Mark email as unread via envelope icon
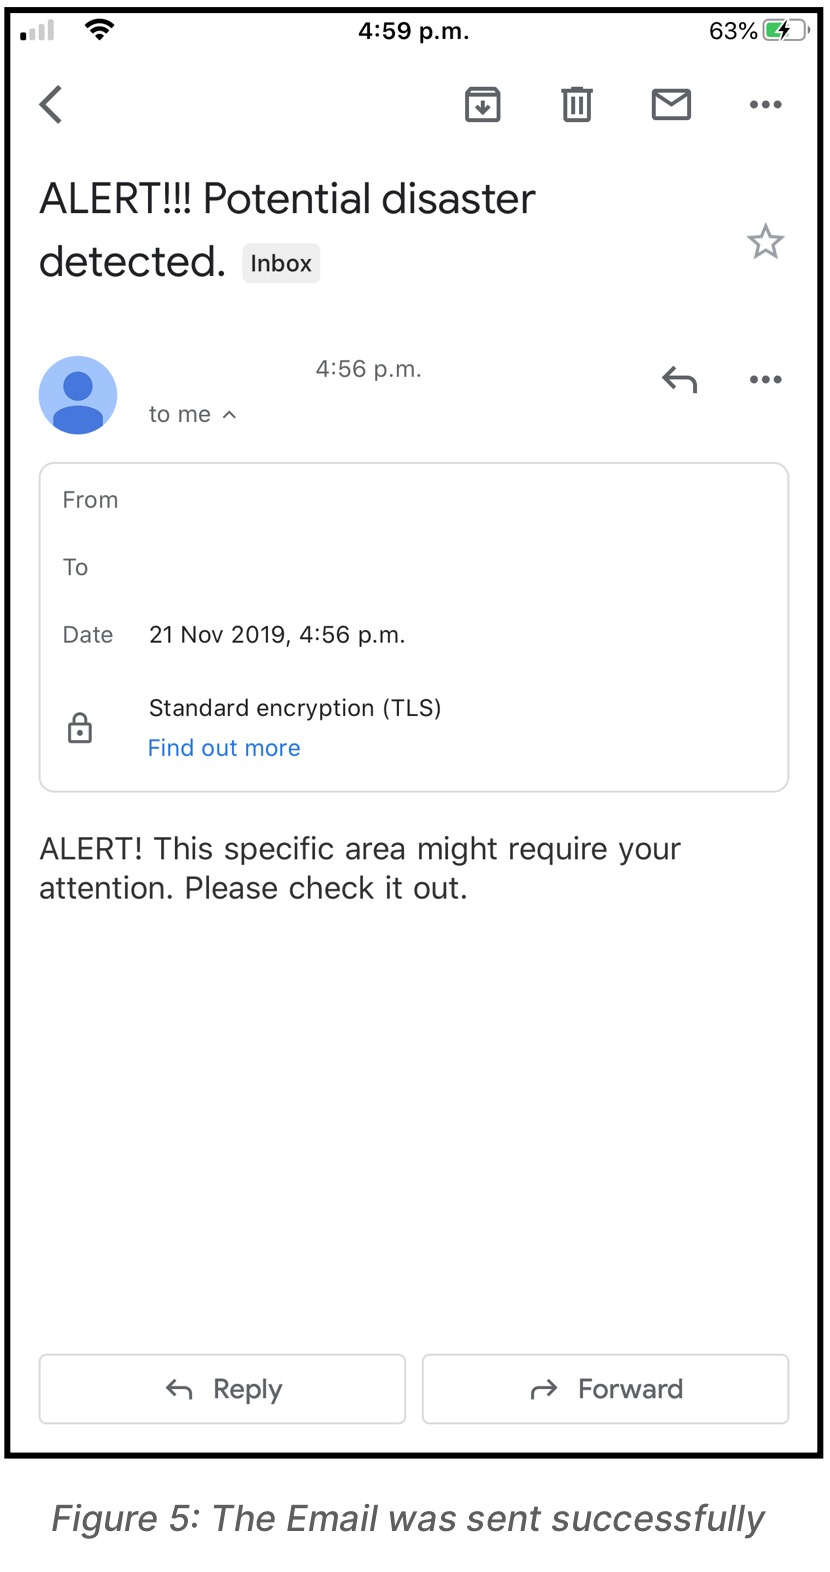The height and width of the screenshot is (1572, 830). [670, 104]
